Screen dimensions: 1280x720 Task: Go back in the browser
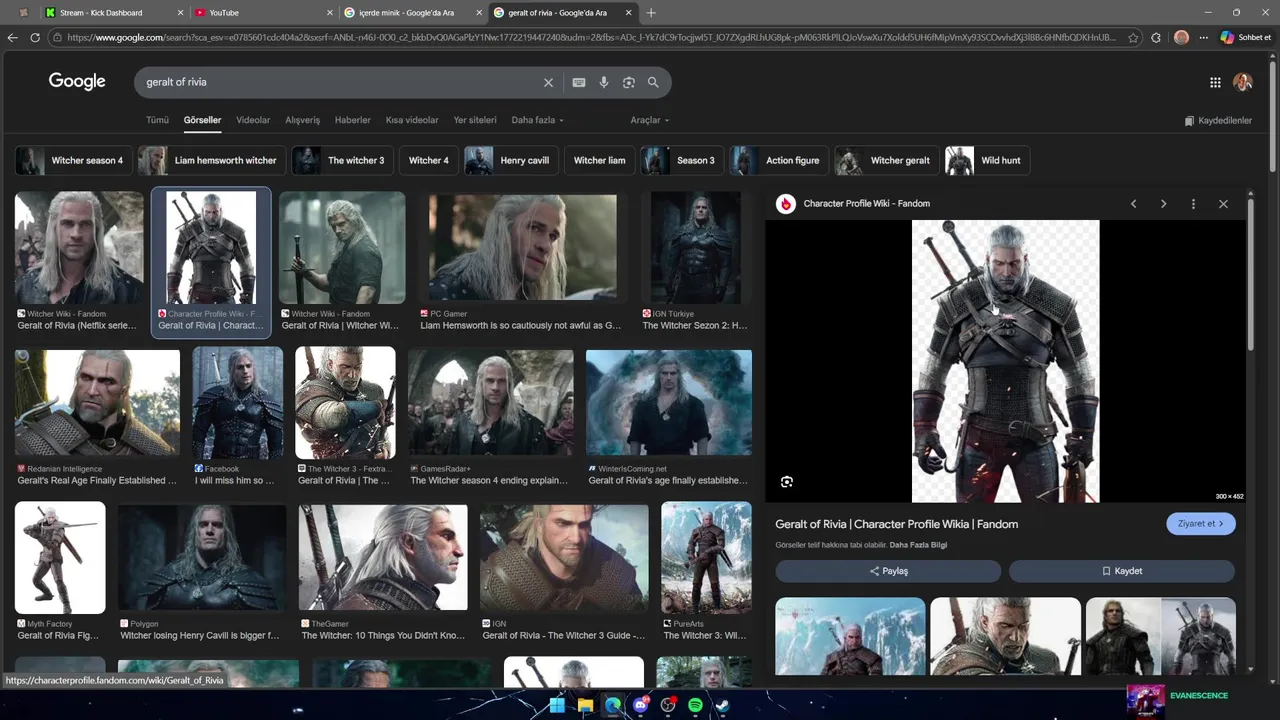[12, 38]
